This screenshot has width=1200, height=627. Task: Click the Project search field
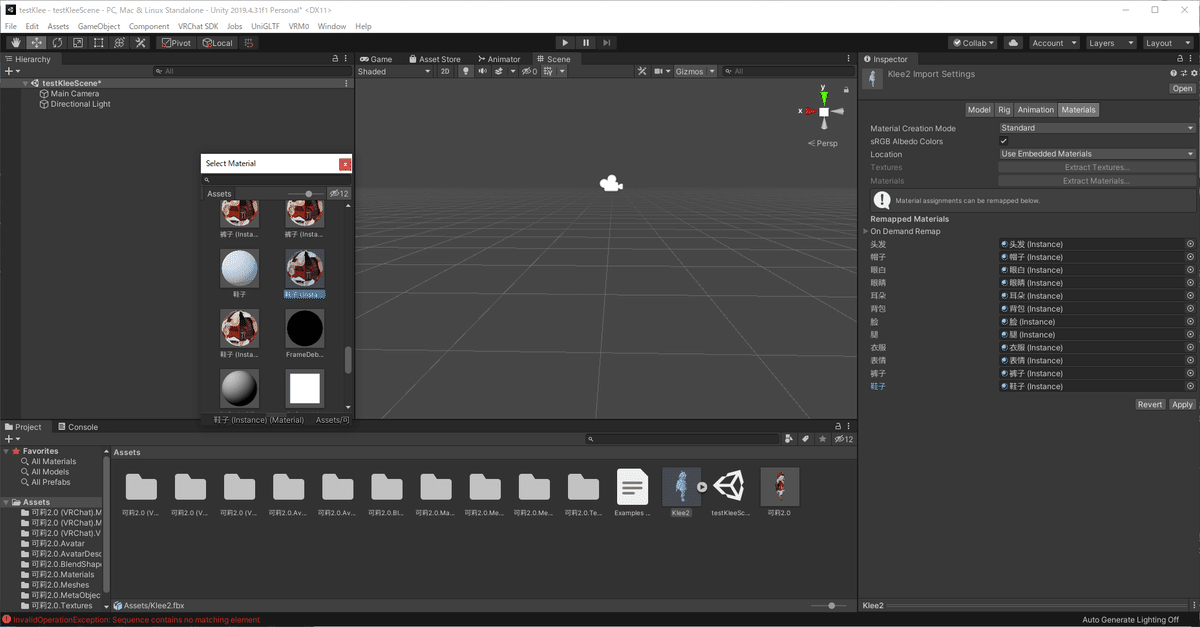682,439
